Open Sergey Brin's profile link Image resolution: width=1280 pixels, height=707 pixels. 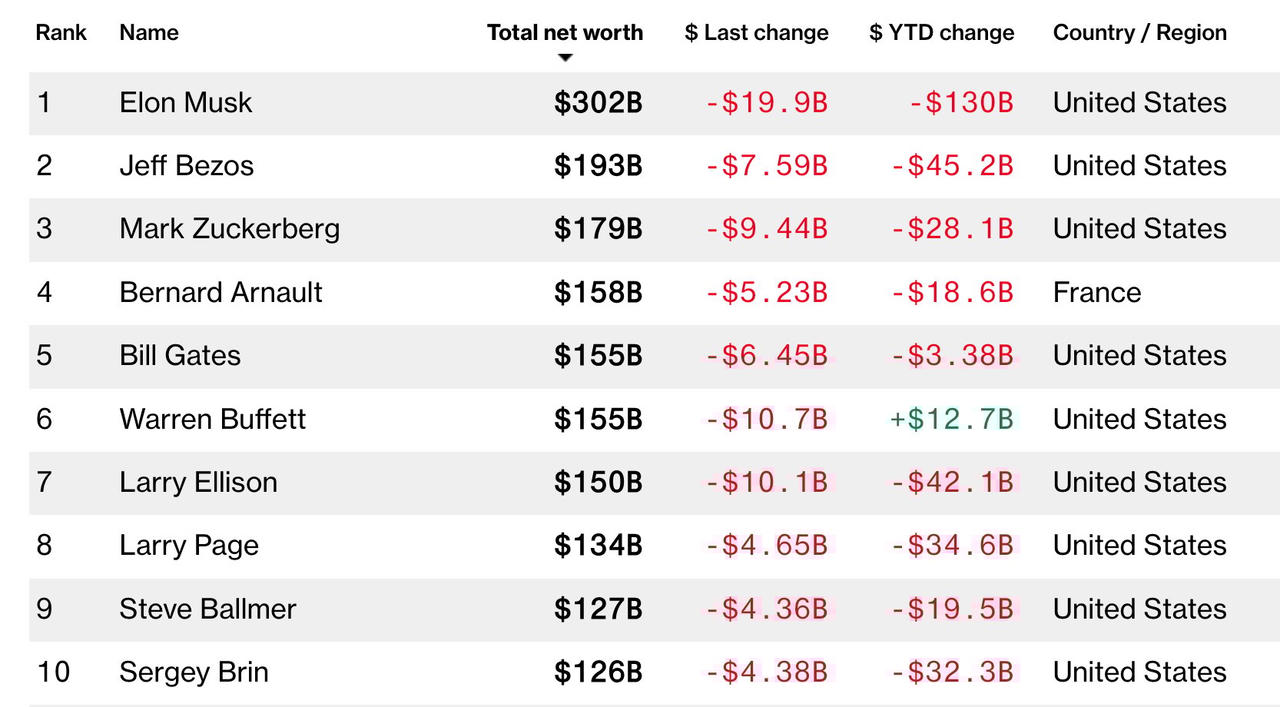(194, 672)
